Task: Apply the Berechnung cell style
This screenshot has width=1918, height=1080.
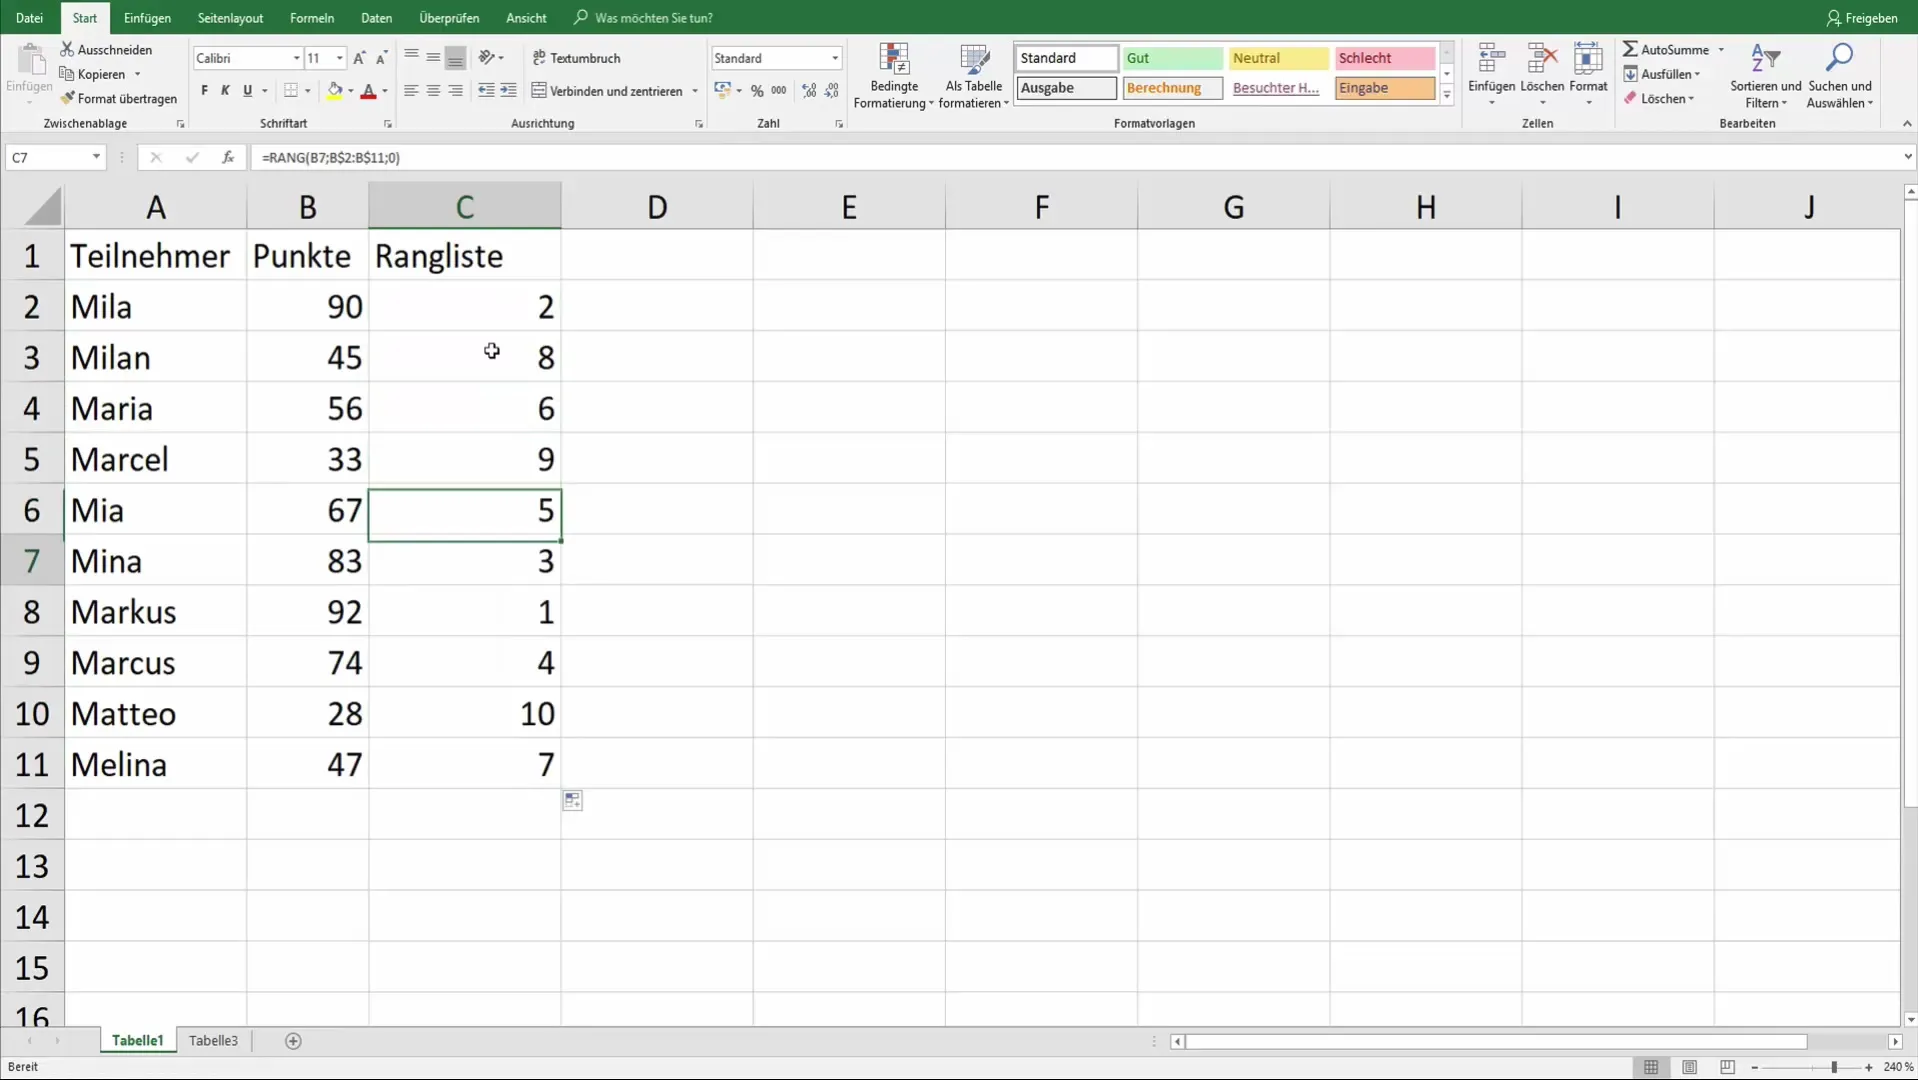Action: (x=1172, y=88)
